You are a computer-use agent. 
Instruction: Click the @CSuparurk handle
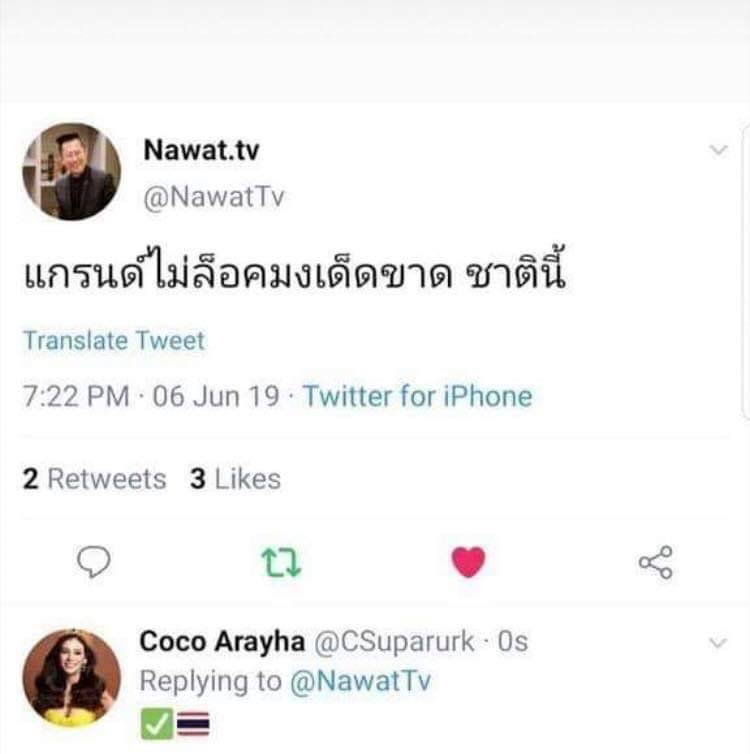pyautogui.click(x=394, y=641)
